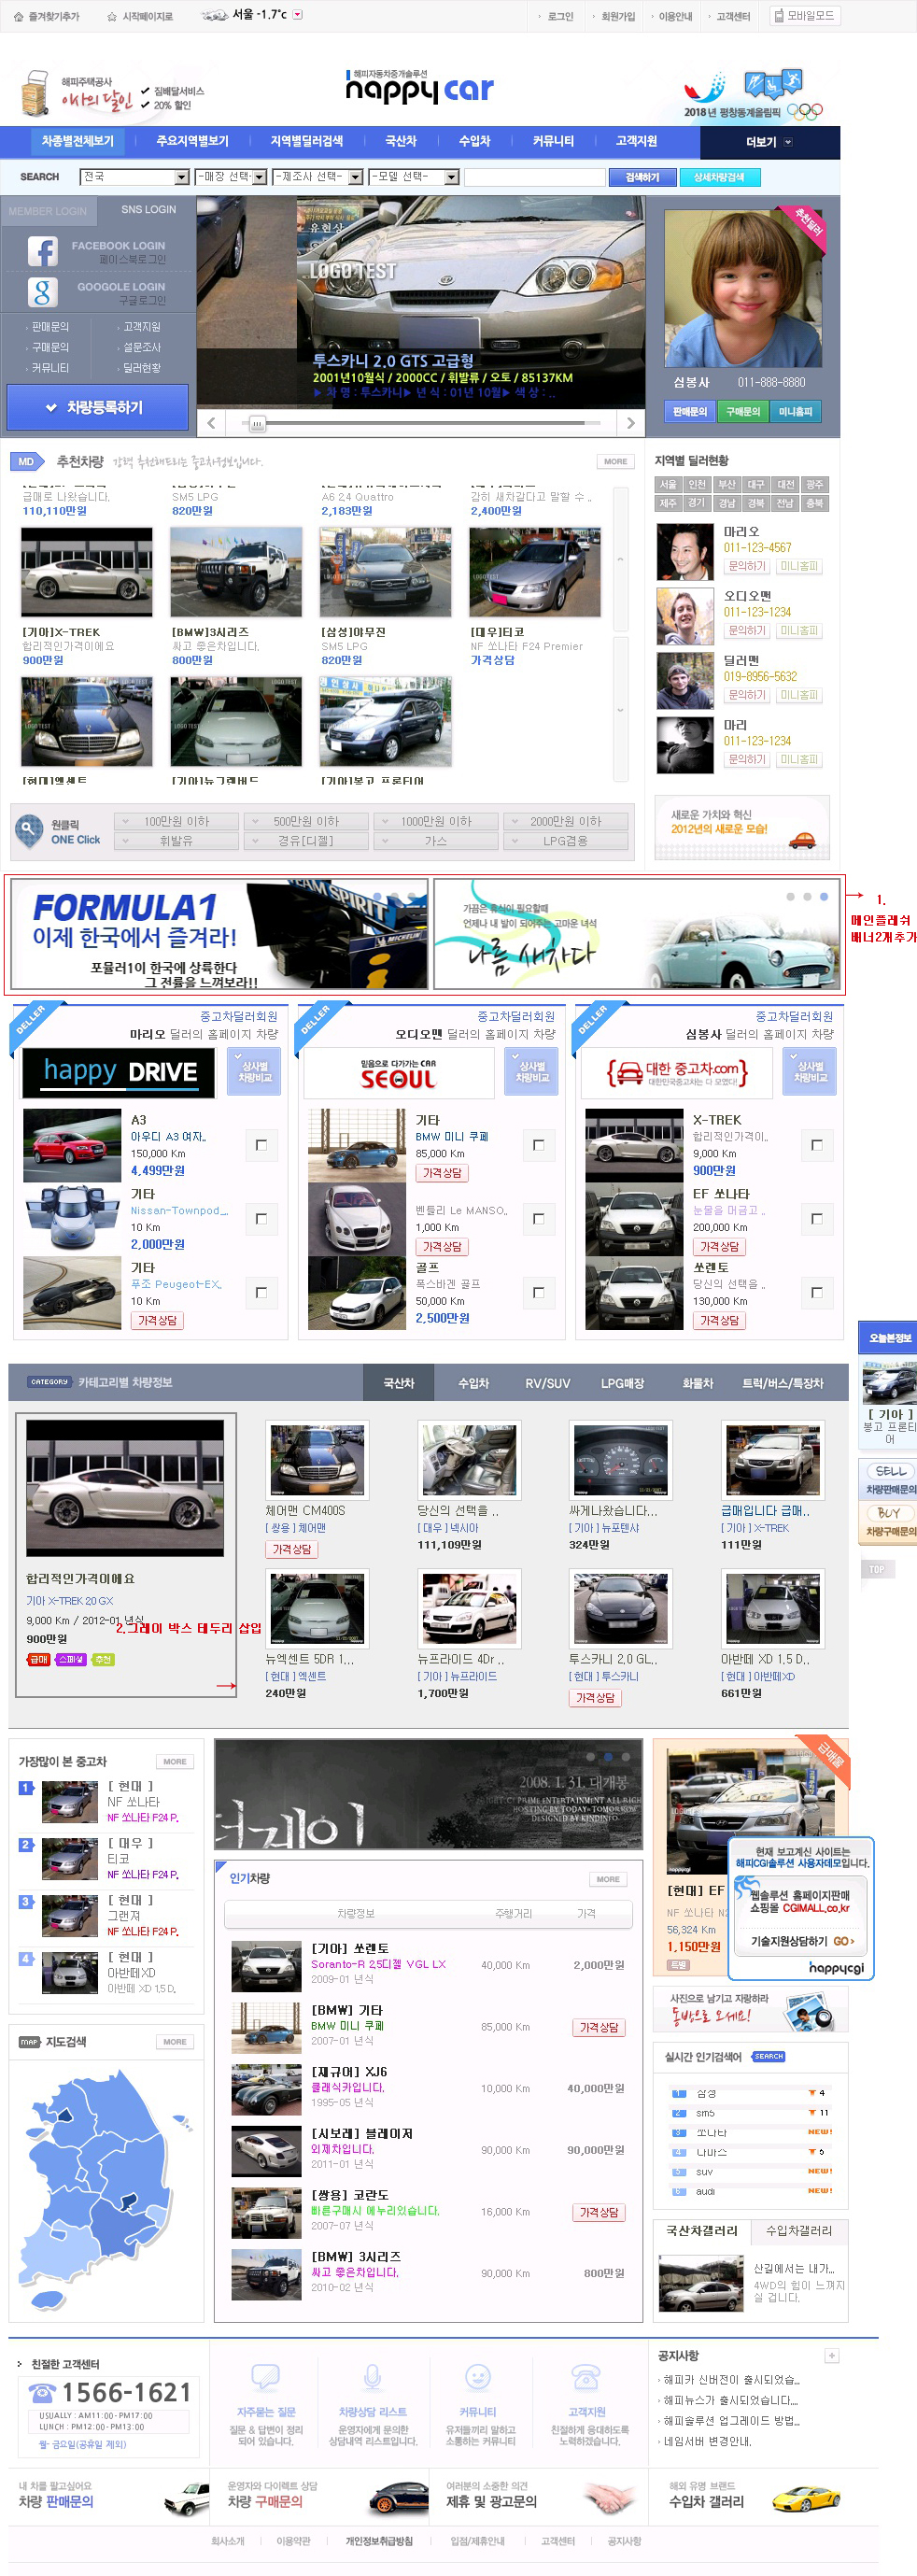Check the box for 쏘렌토 listing
Viewport: 917px width, 2576px height.
(816, 1293)
